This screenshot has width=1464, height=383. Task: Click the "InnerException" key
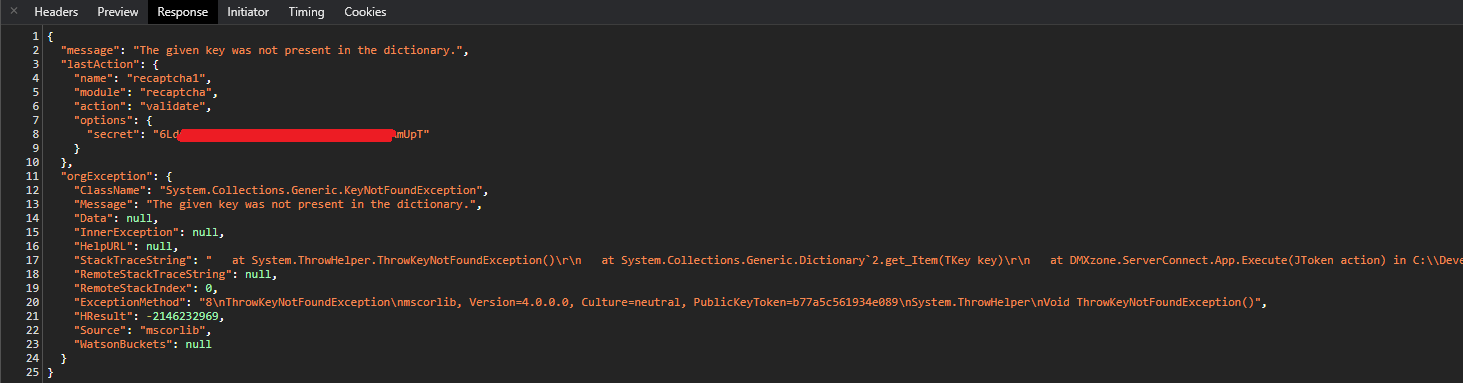pyautogui.click(x=127, y=232)
